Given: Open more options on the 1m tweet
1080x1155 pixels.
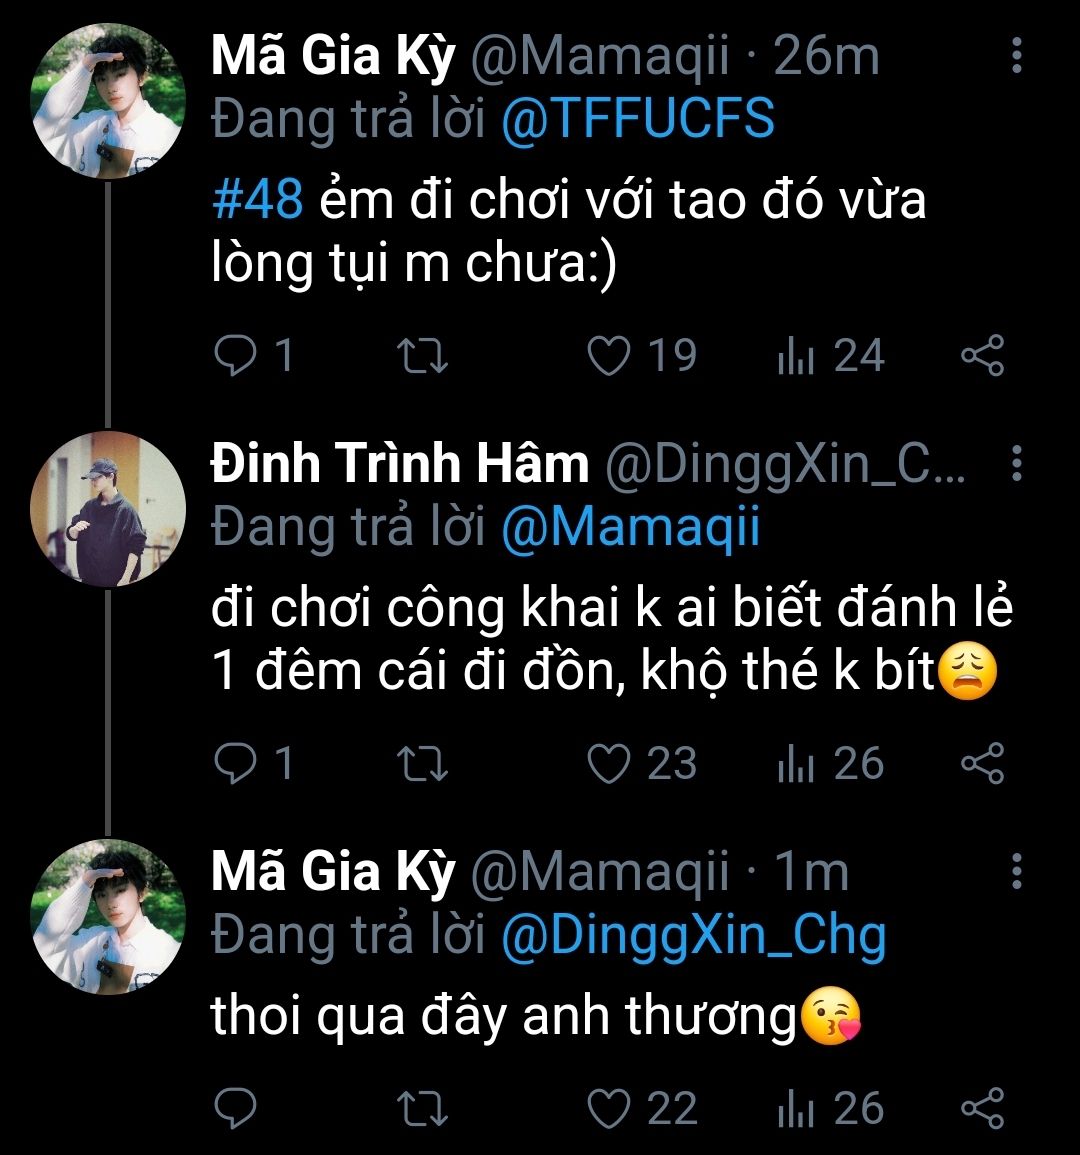Looking at the screenshot, I should point(1017,871).
